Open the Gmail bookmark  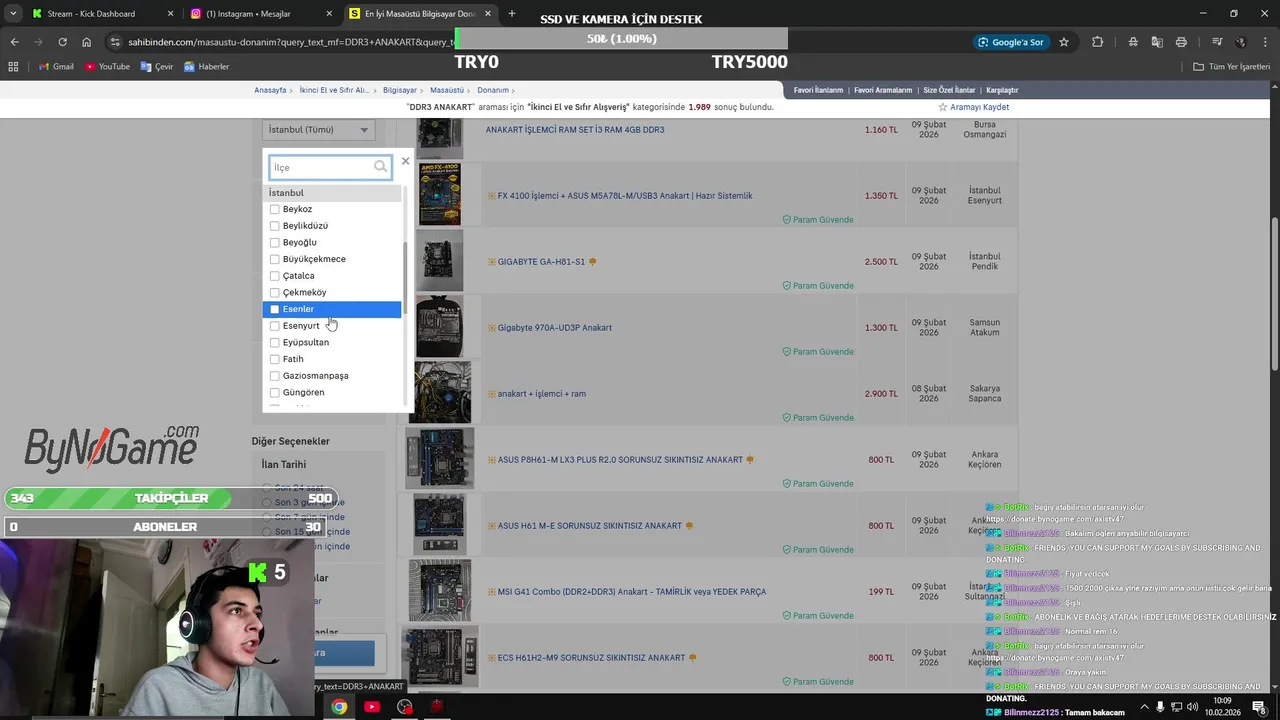tap(56, 67)
